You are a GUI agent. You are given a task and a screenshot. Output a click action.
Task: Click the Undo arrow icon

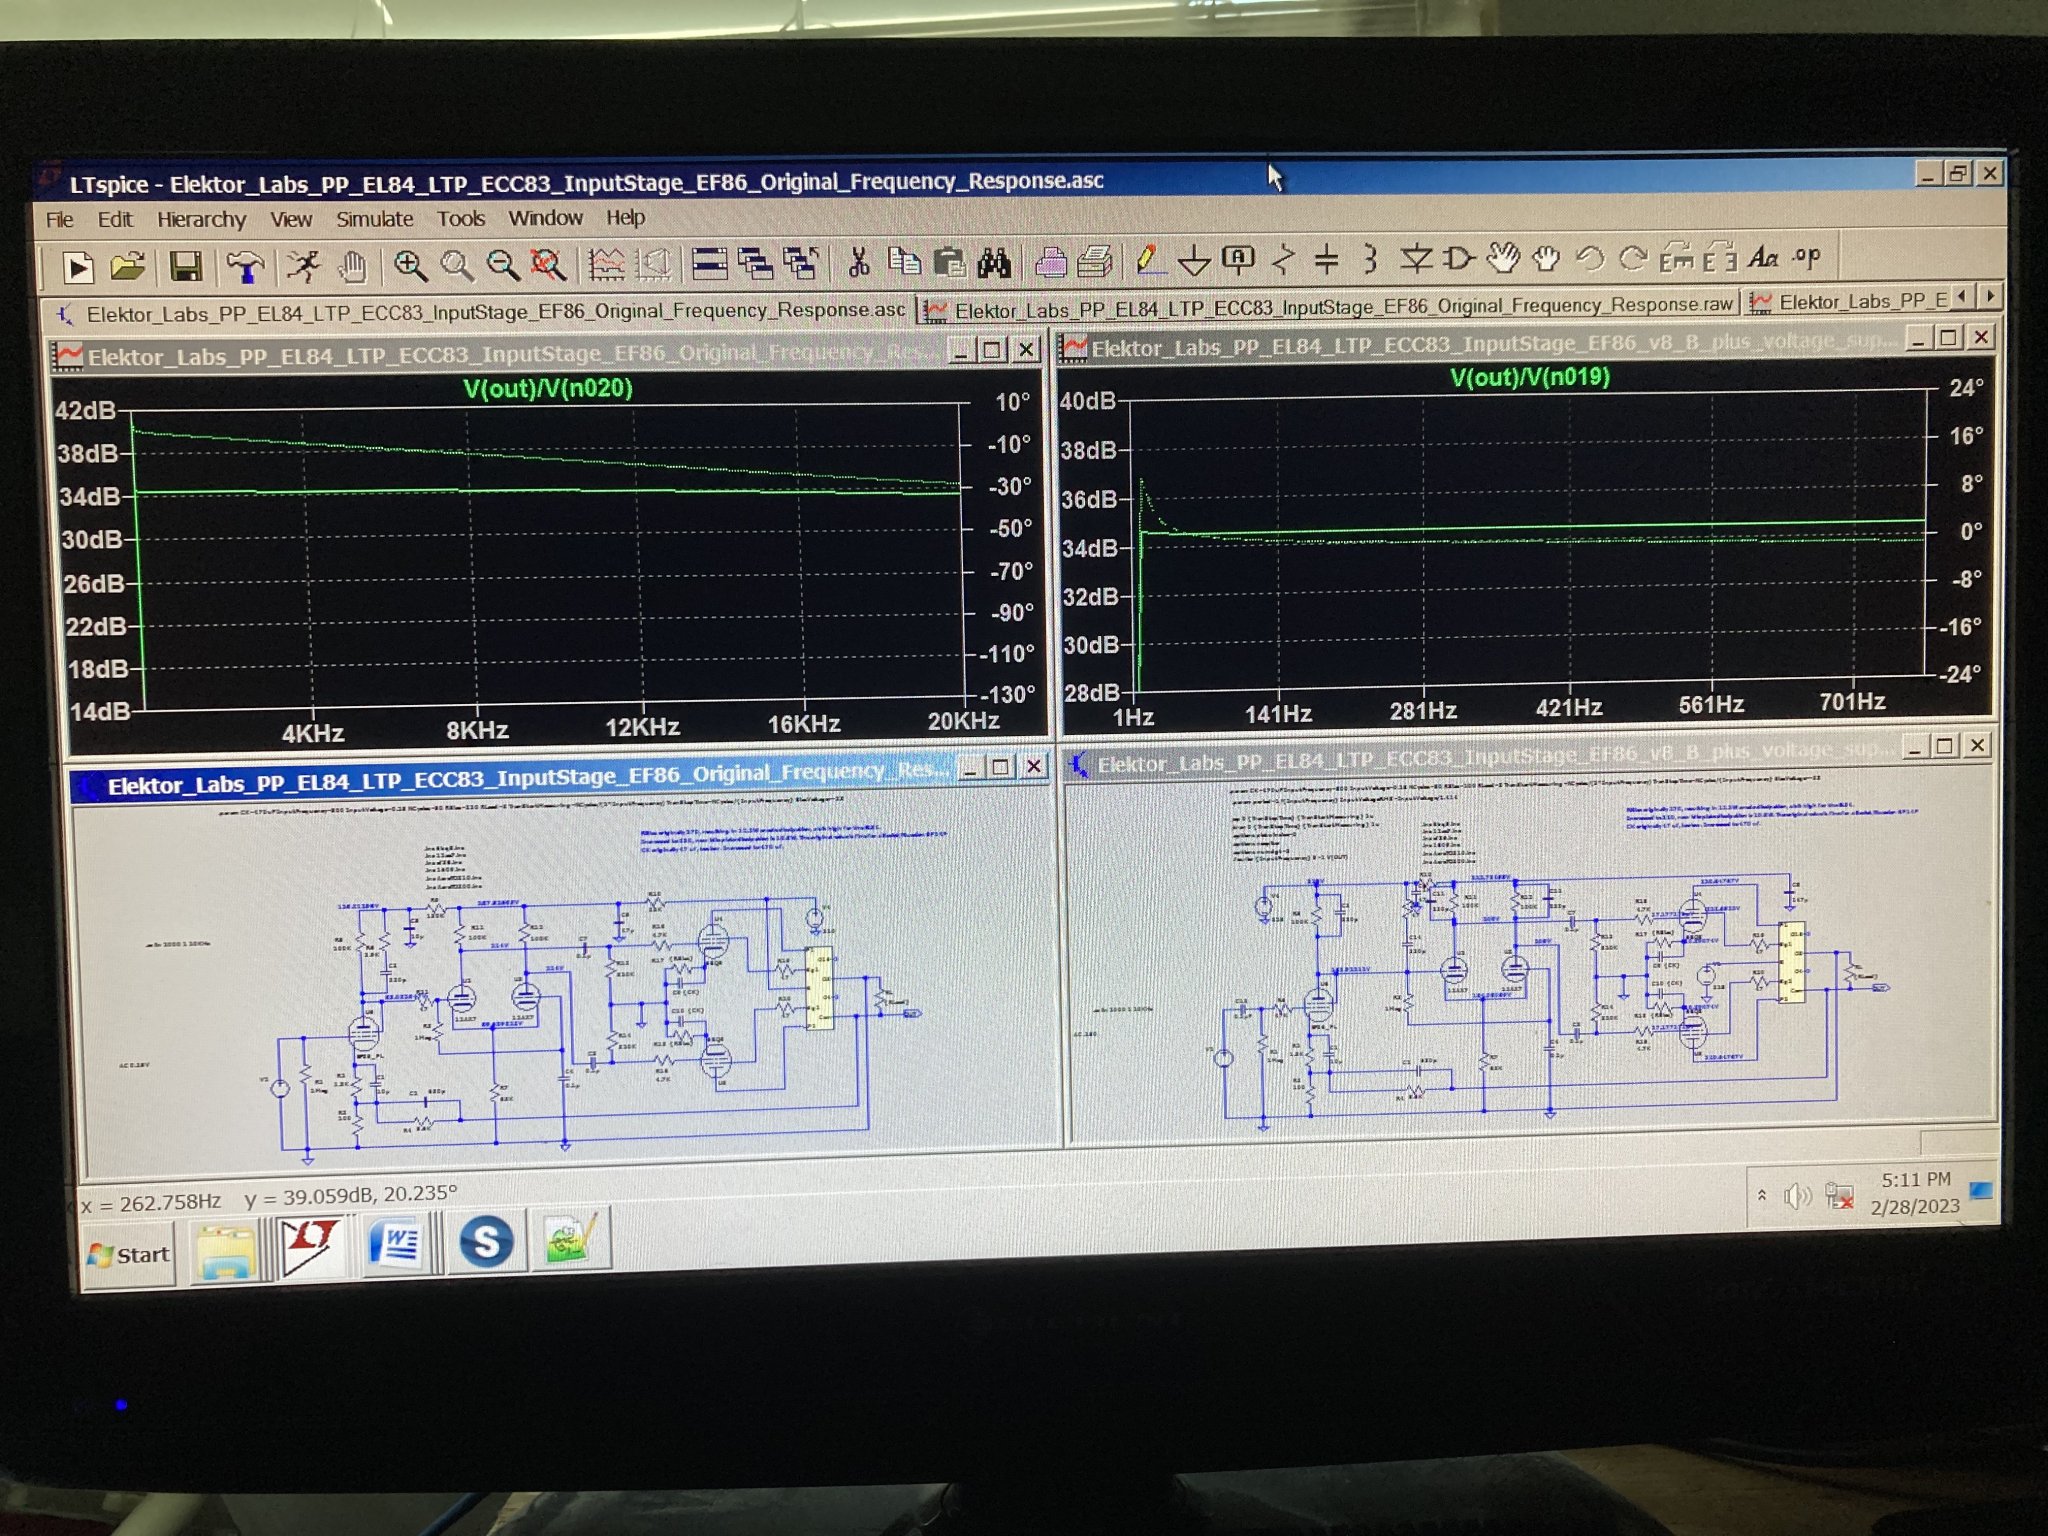point(1590,259)
